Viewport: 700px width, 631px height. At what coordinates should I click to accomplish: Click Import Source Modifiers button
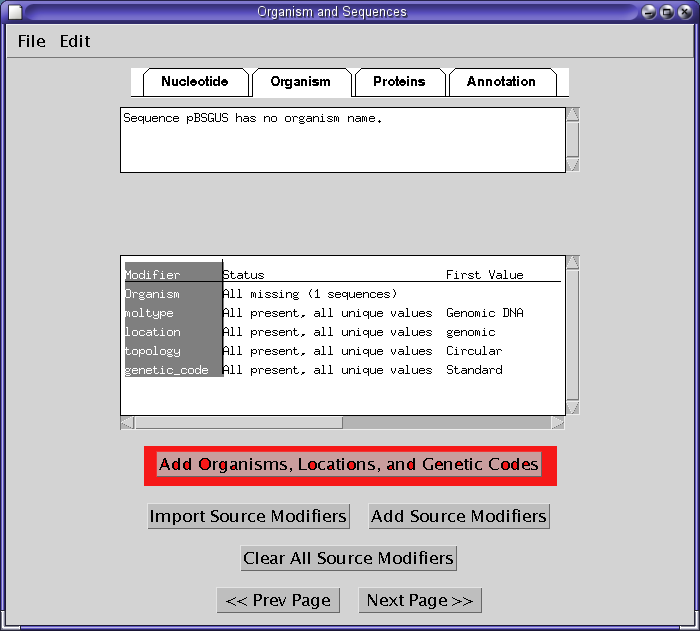click(248, 516)
